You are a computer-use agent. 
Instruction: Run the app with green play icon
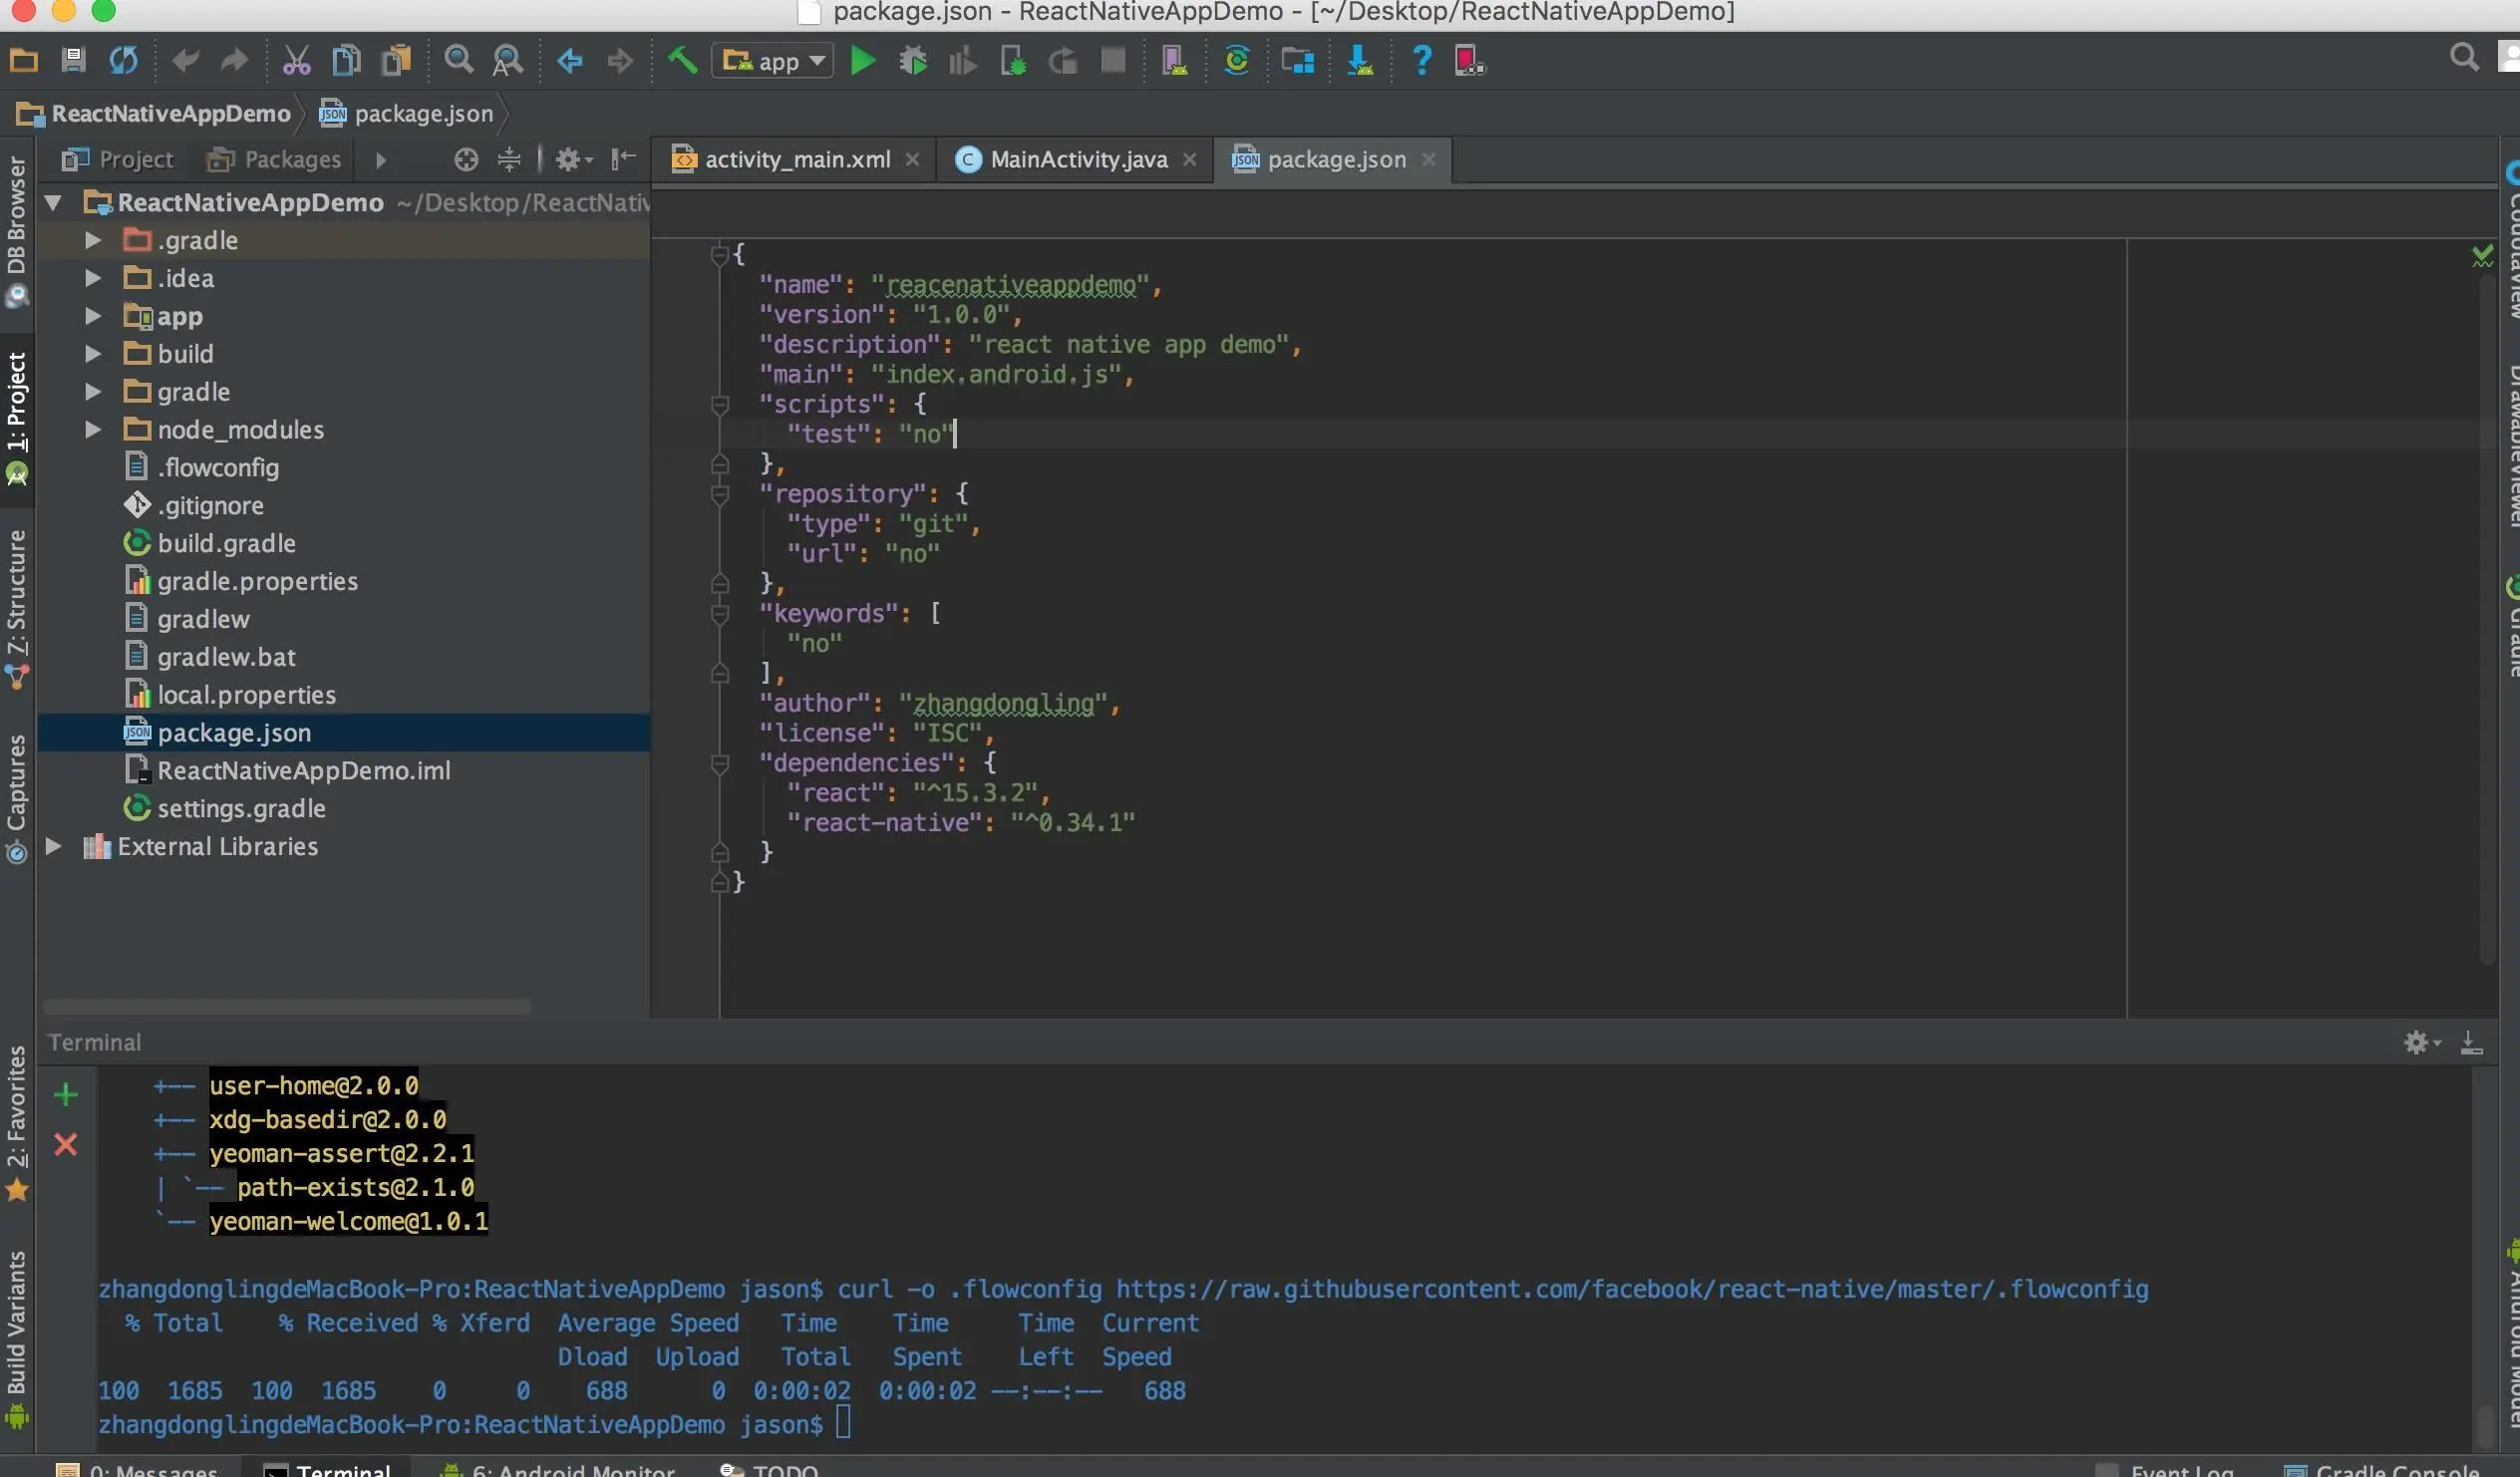(x=862, y=60)
